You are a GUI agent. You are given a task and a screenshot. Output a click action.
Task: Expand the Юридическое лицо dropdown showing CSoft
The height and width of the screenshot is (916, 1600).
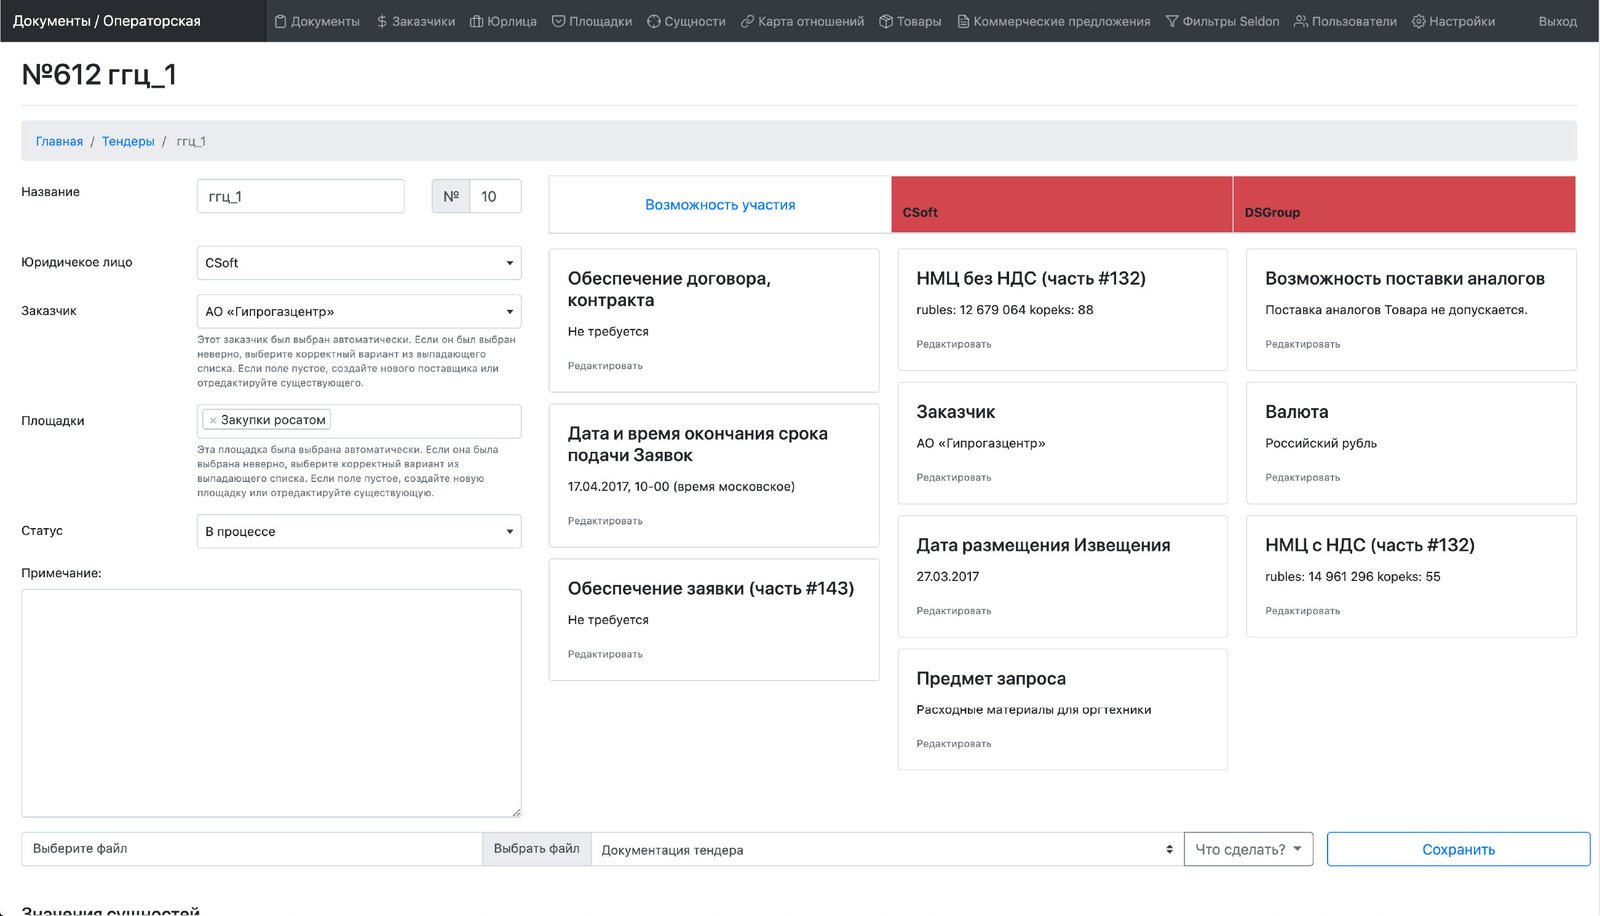[359, 263]
